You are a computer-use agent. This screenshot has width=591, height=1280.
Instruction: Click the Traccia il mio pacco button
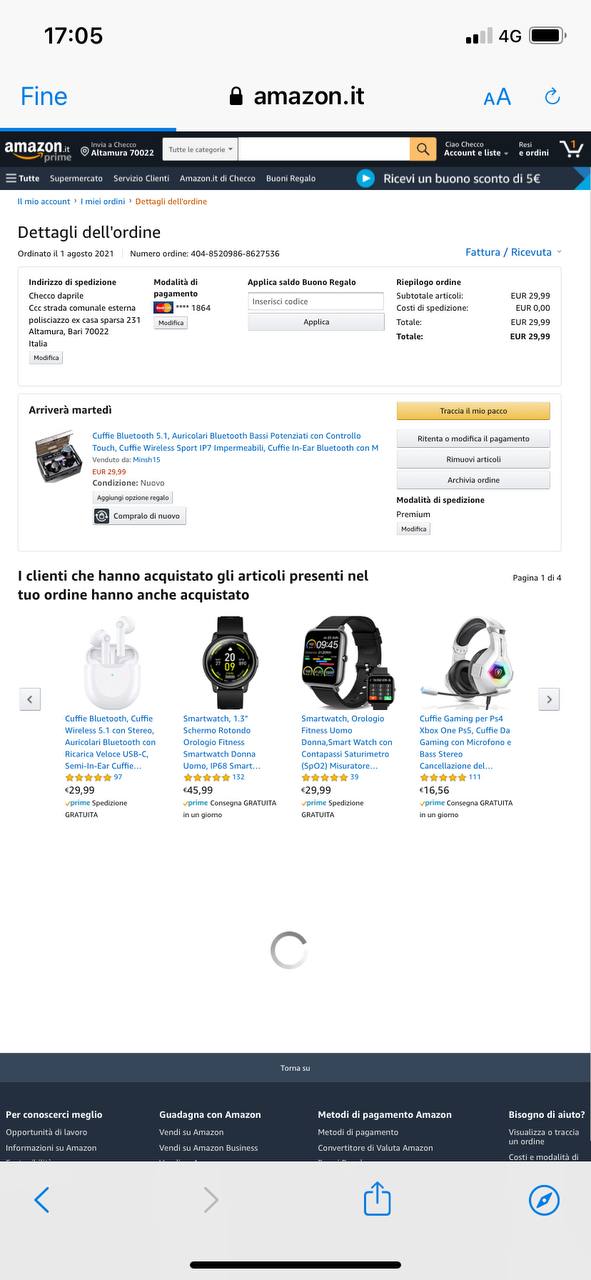tap(473, 411)
